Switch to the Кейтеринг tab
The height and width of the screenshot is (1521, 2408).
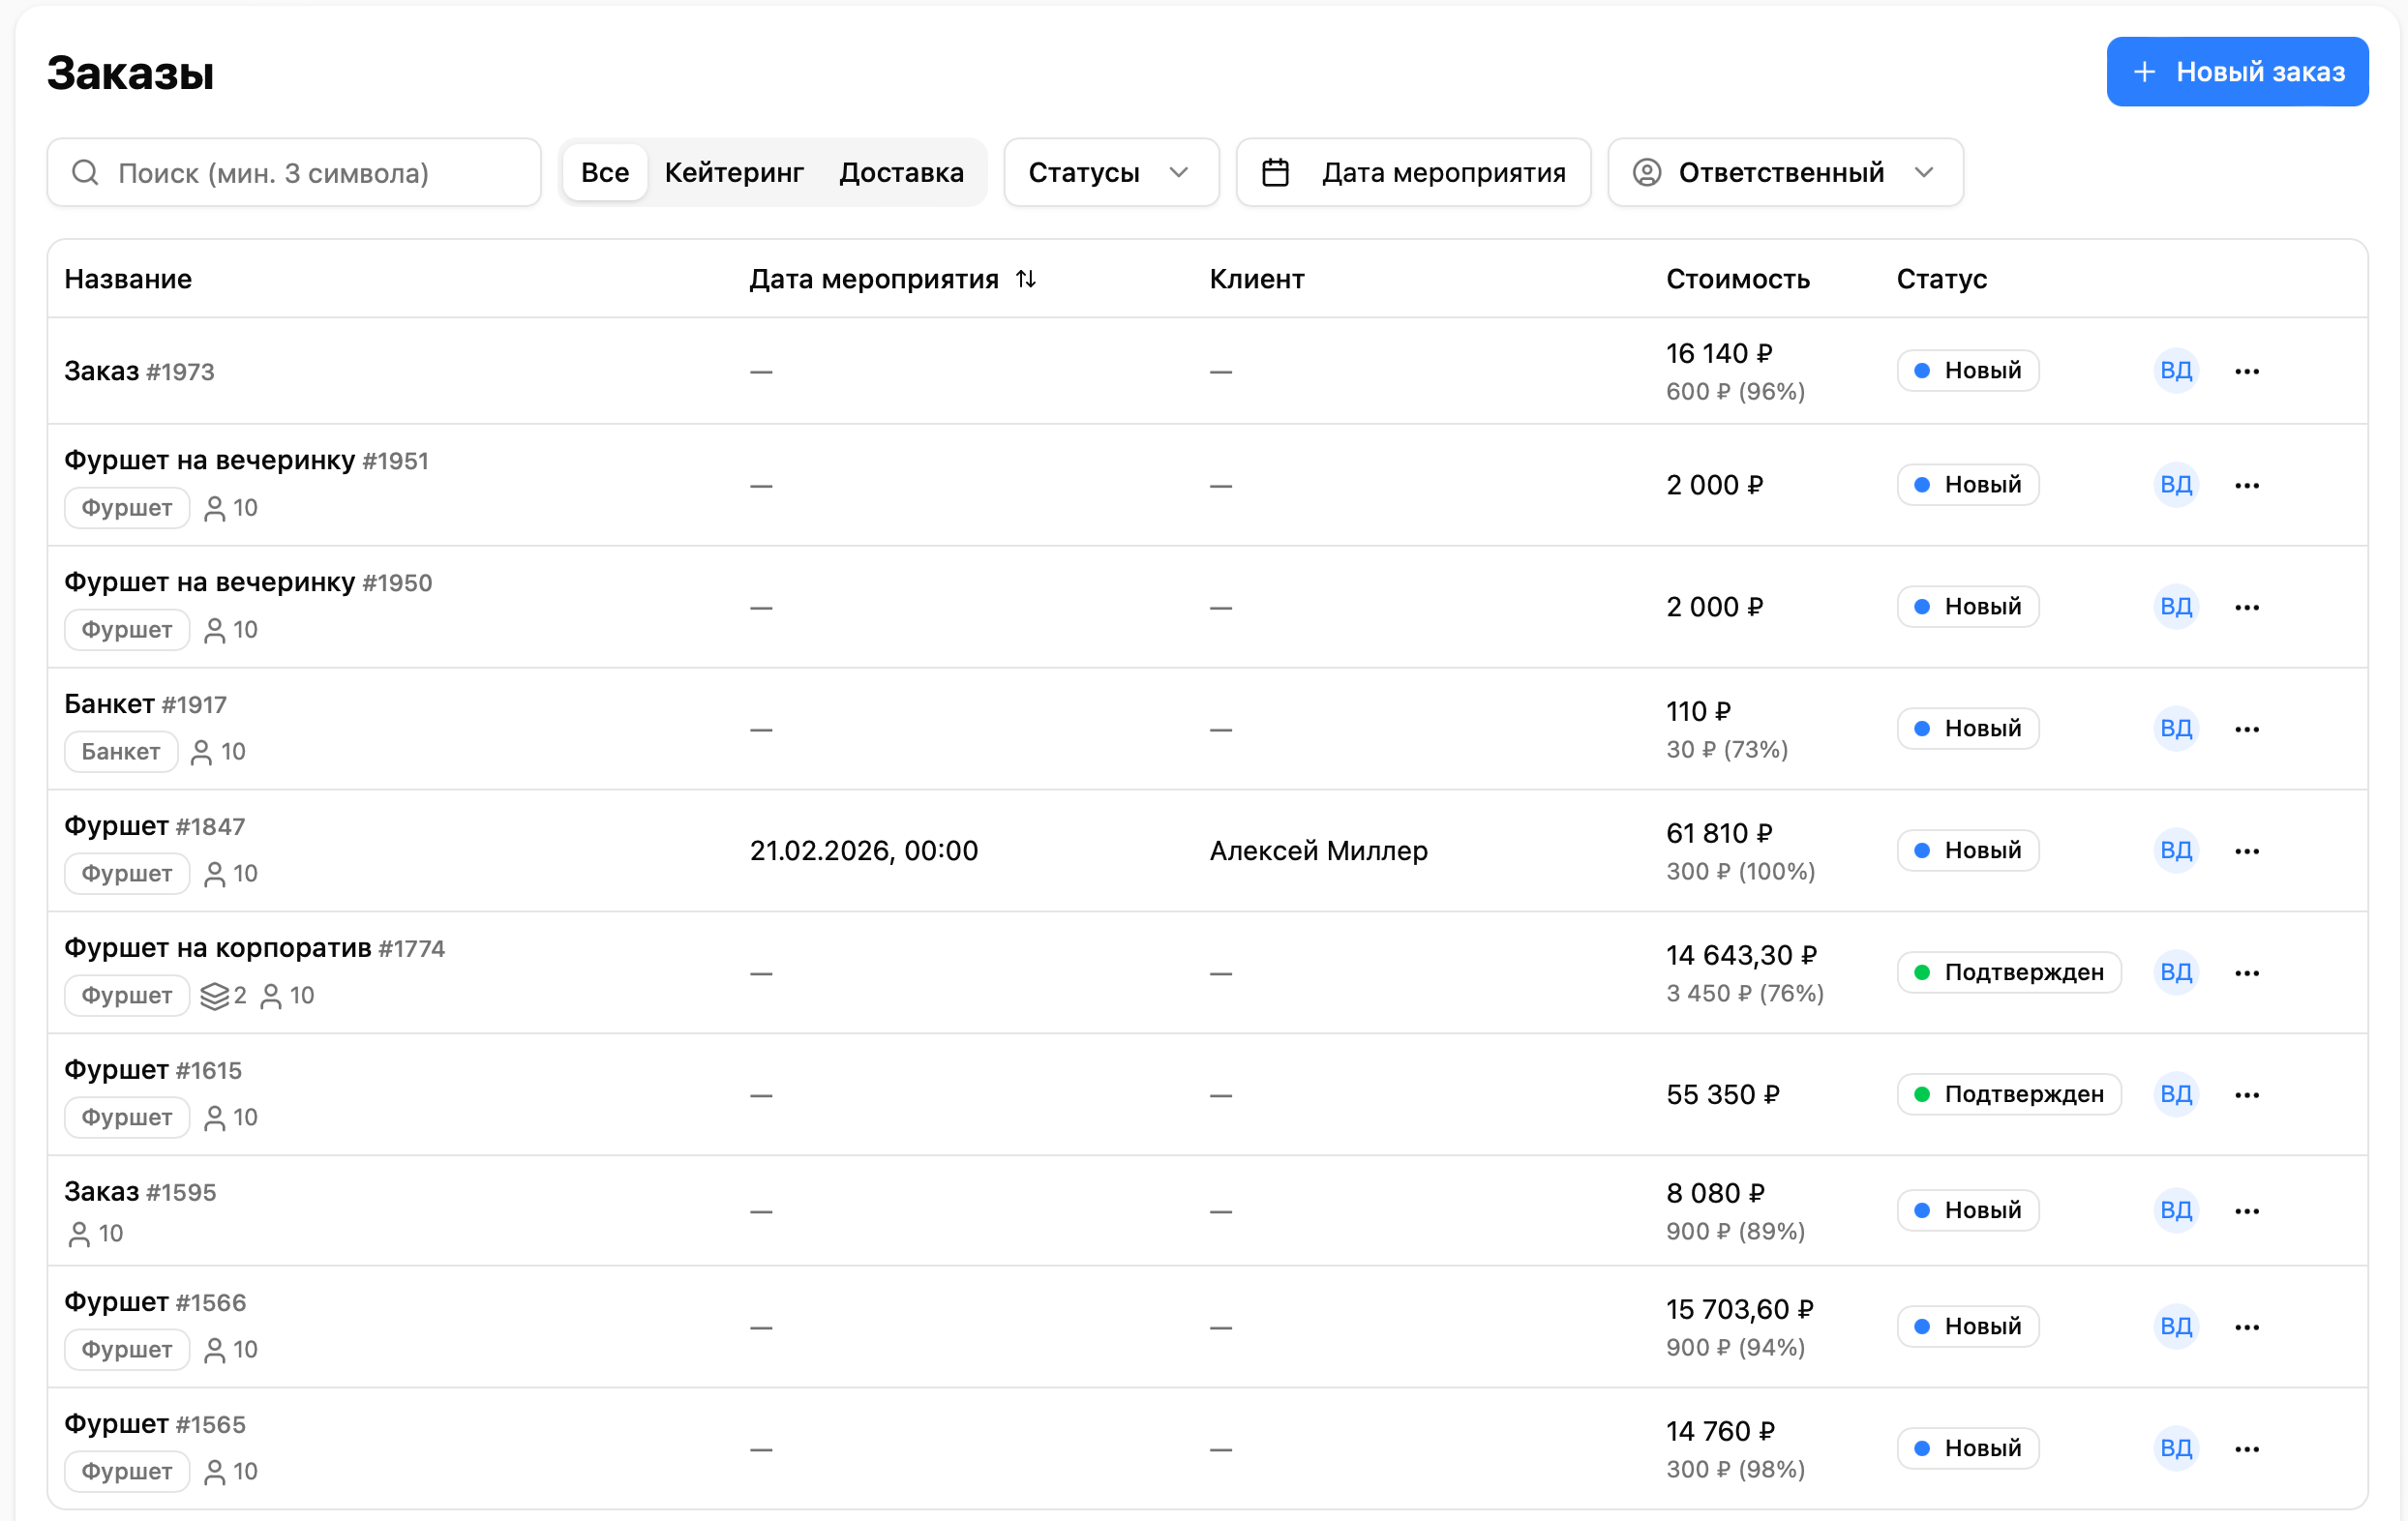[734, 173]
